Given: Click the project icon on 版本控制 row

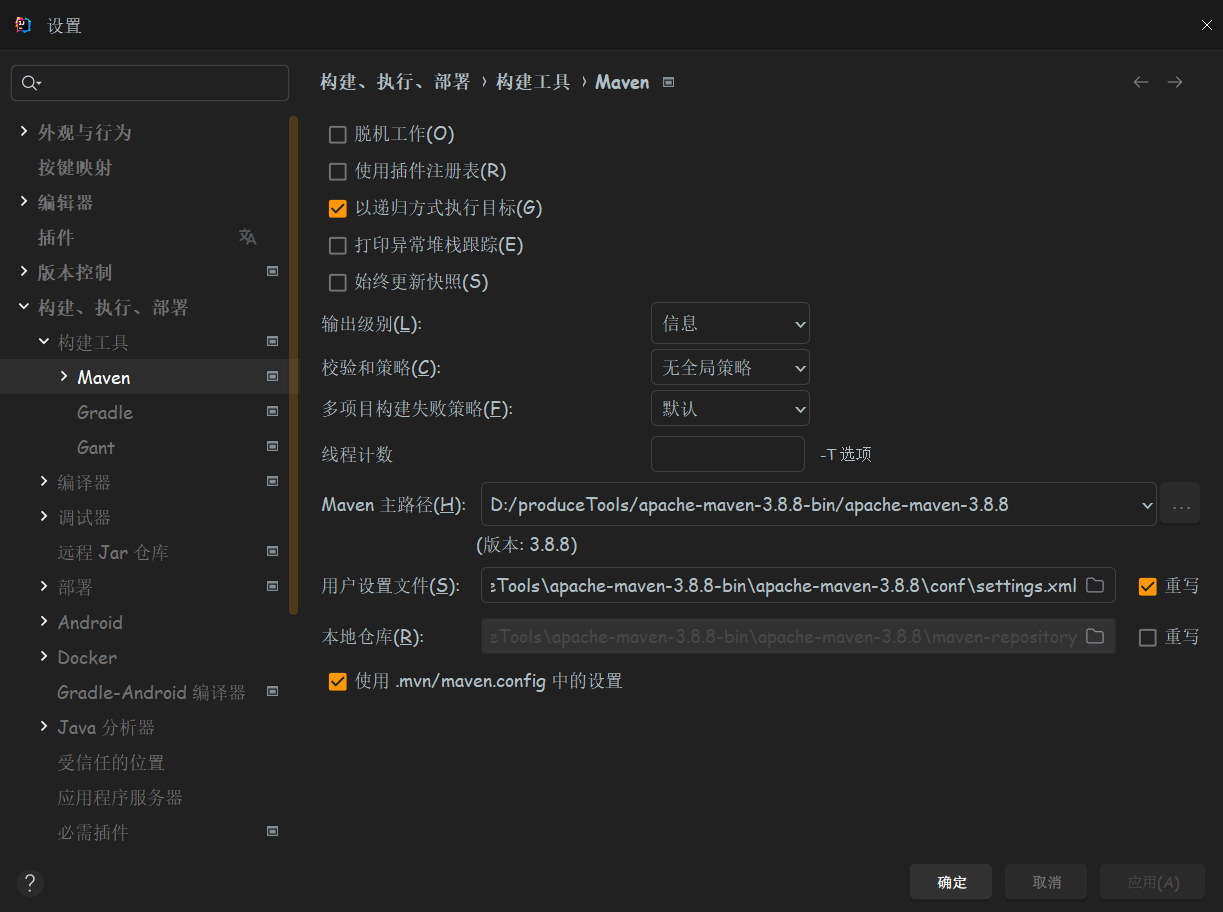Looking at the screenshot, I should pos(272,271).
